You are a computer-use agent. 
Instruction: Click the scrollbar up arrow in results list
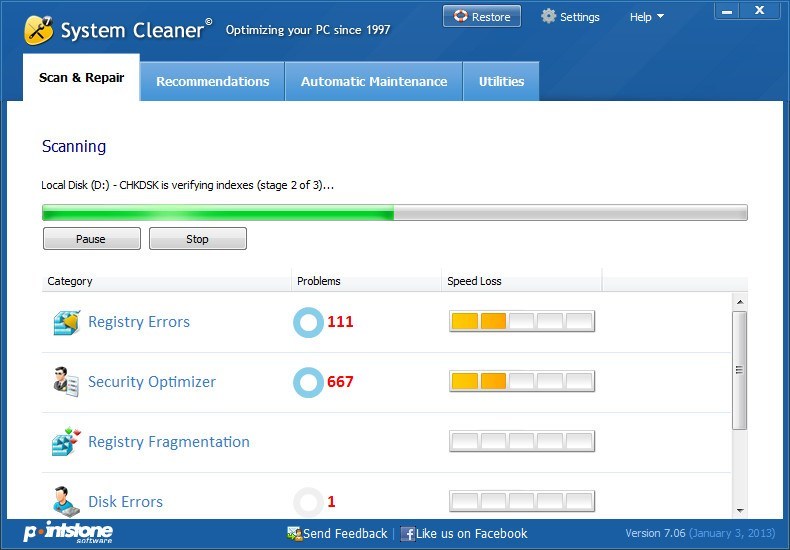click(x=740, y=302)
